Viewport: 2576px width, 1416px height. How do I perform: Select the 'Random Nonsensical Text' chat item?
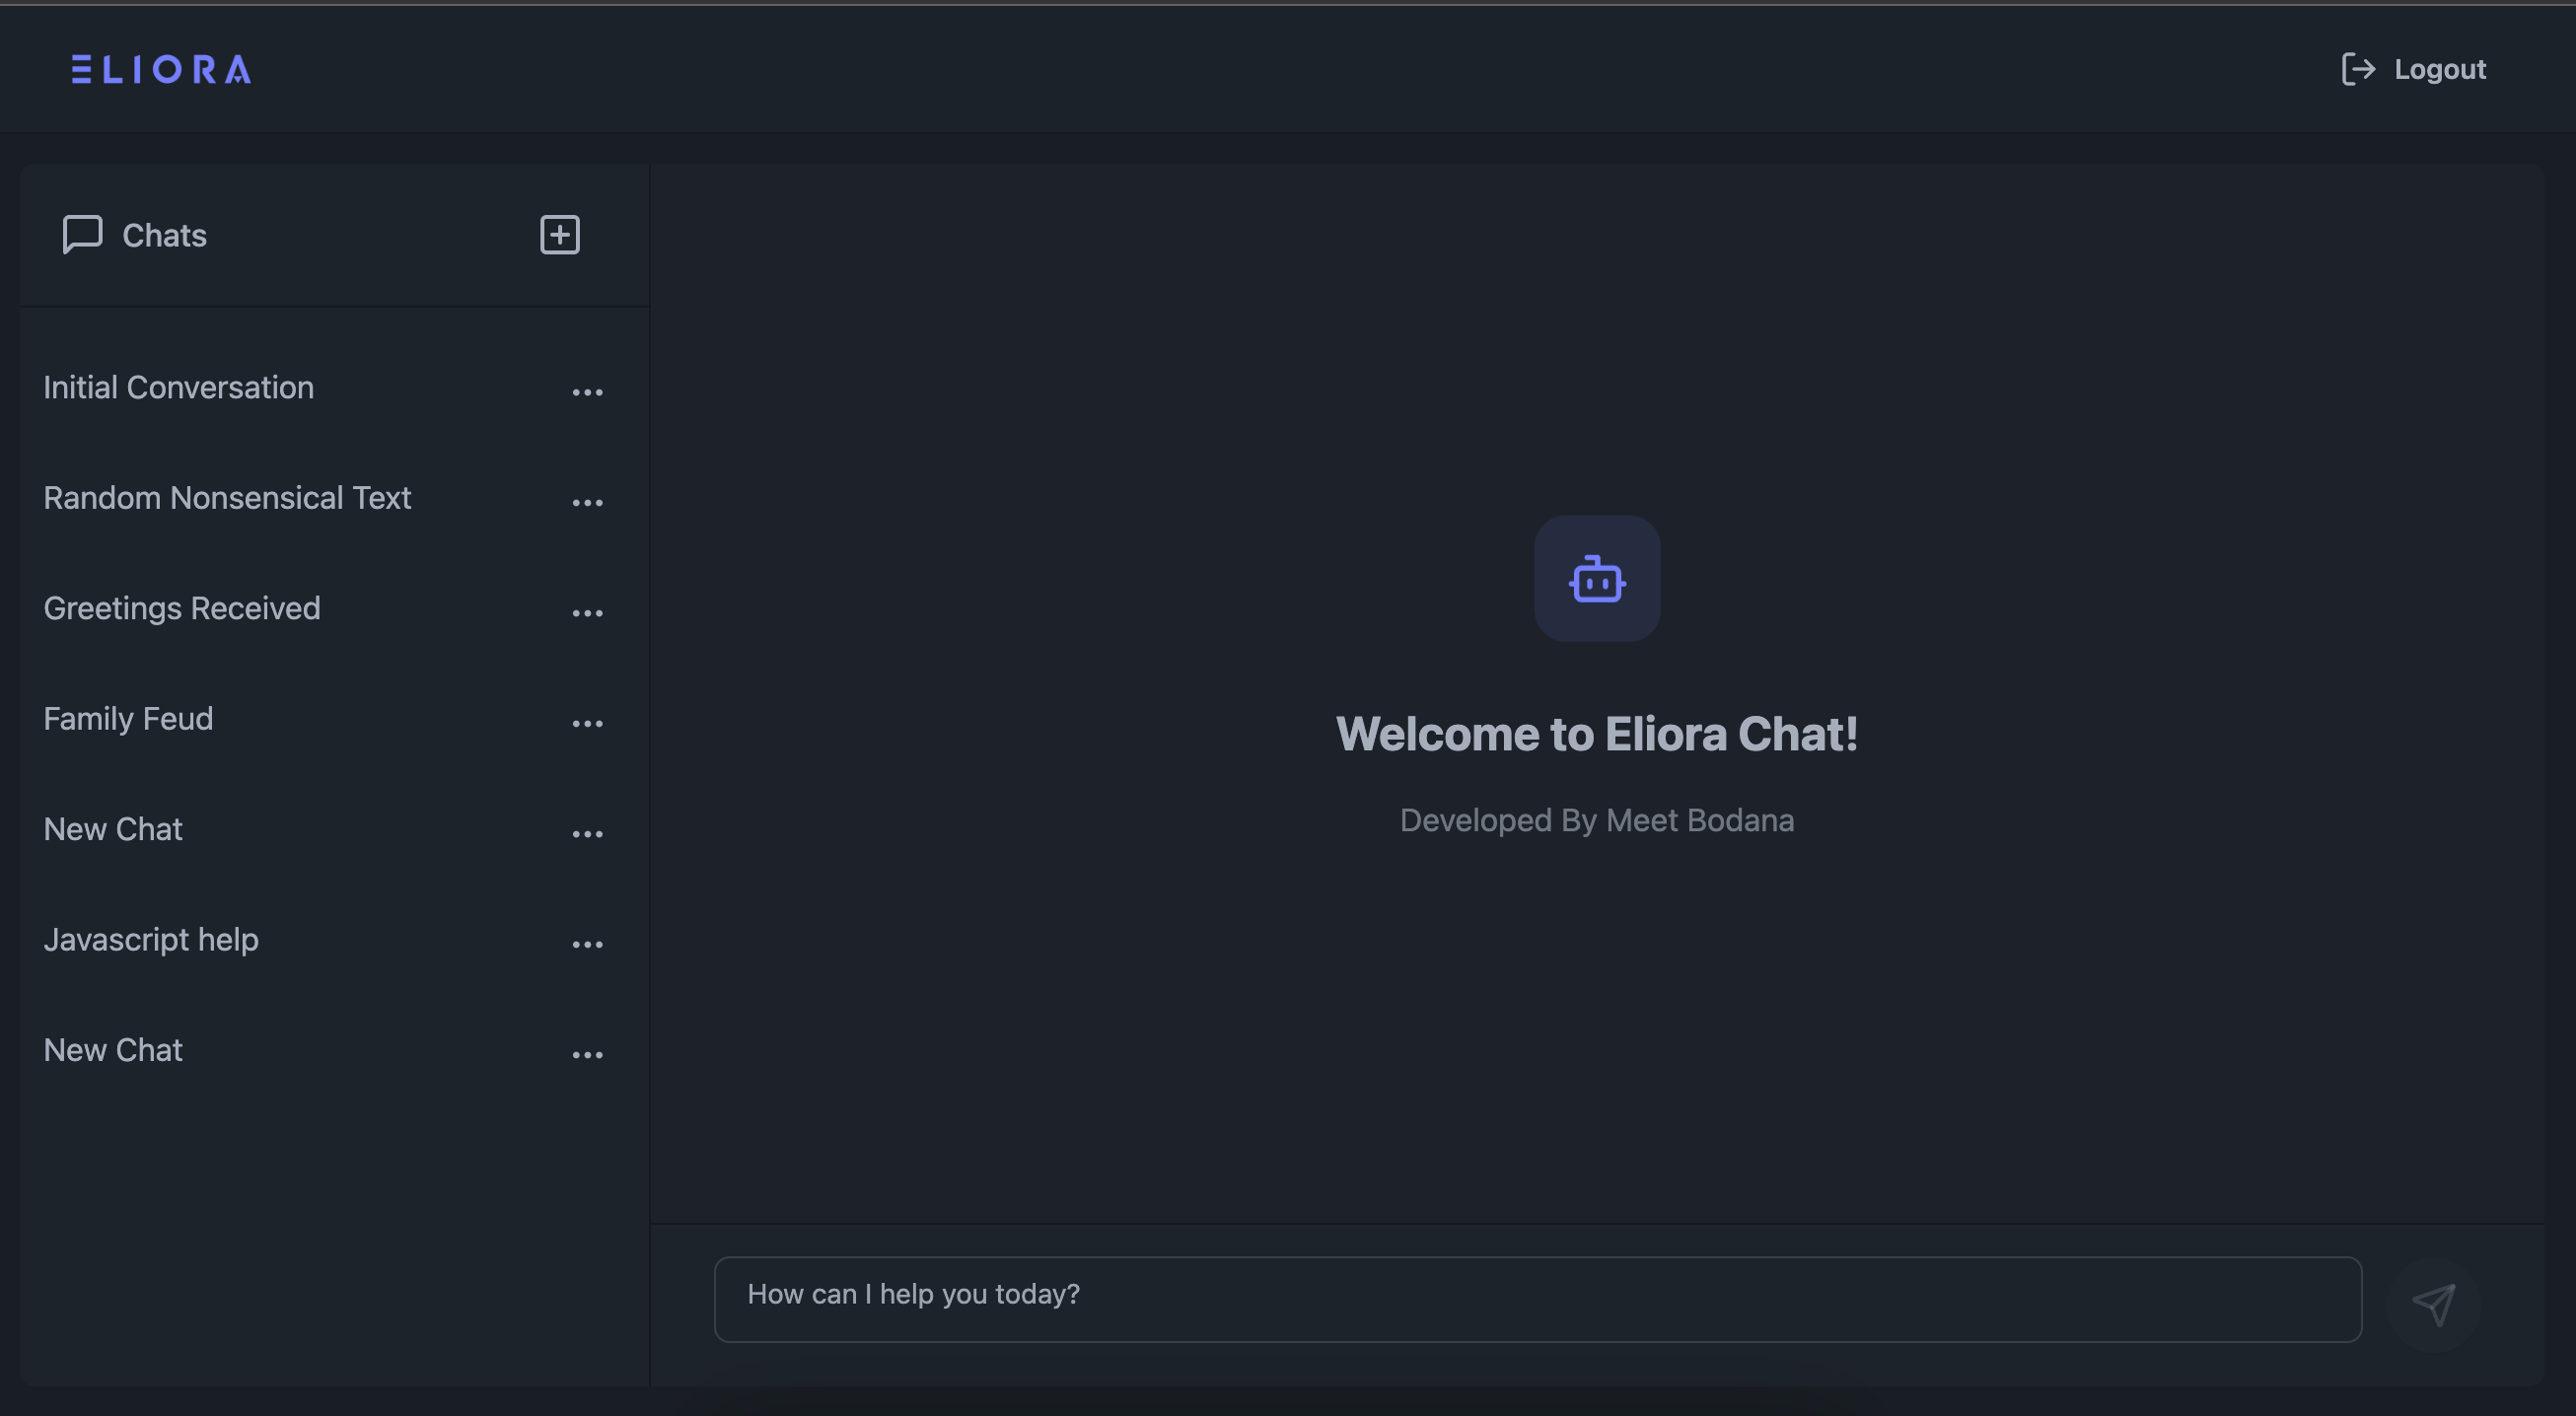227,497
